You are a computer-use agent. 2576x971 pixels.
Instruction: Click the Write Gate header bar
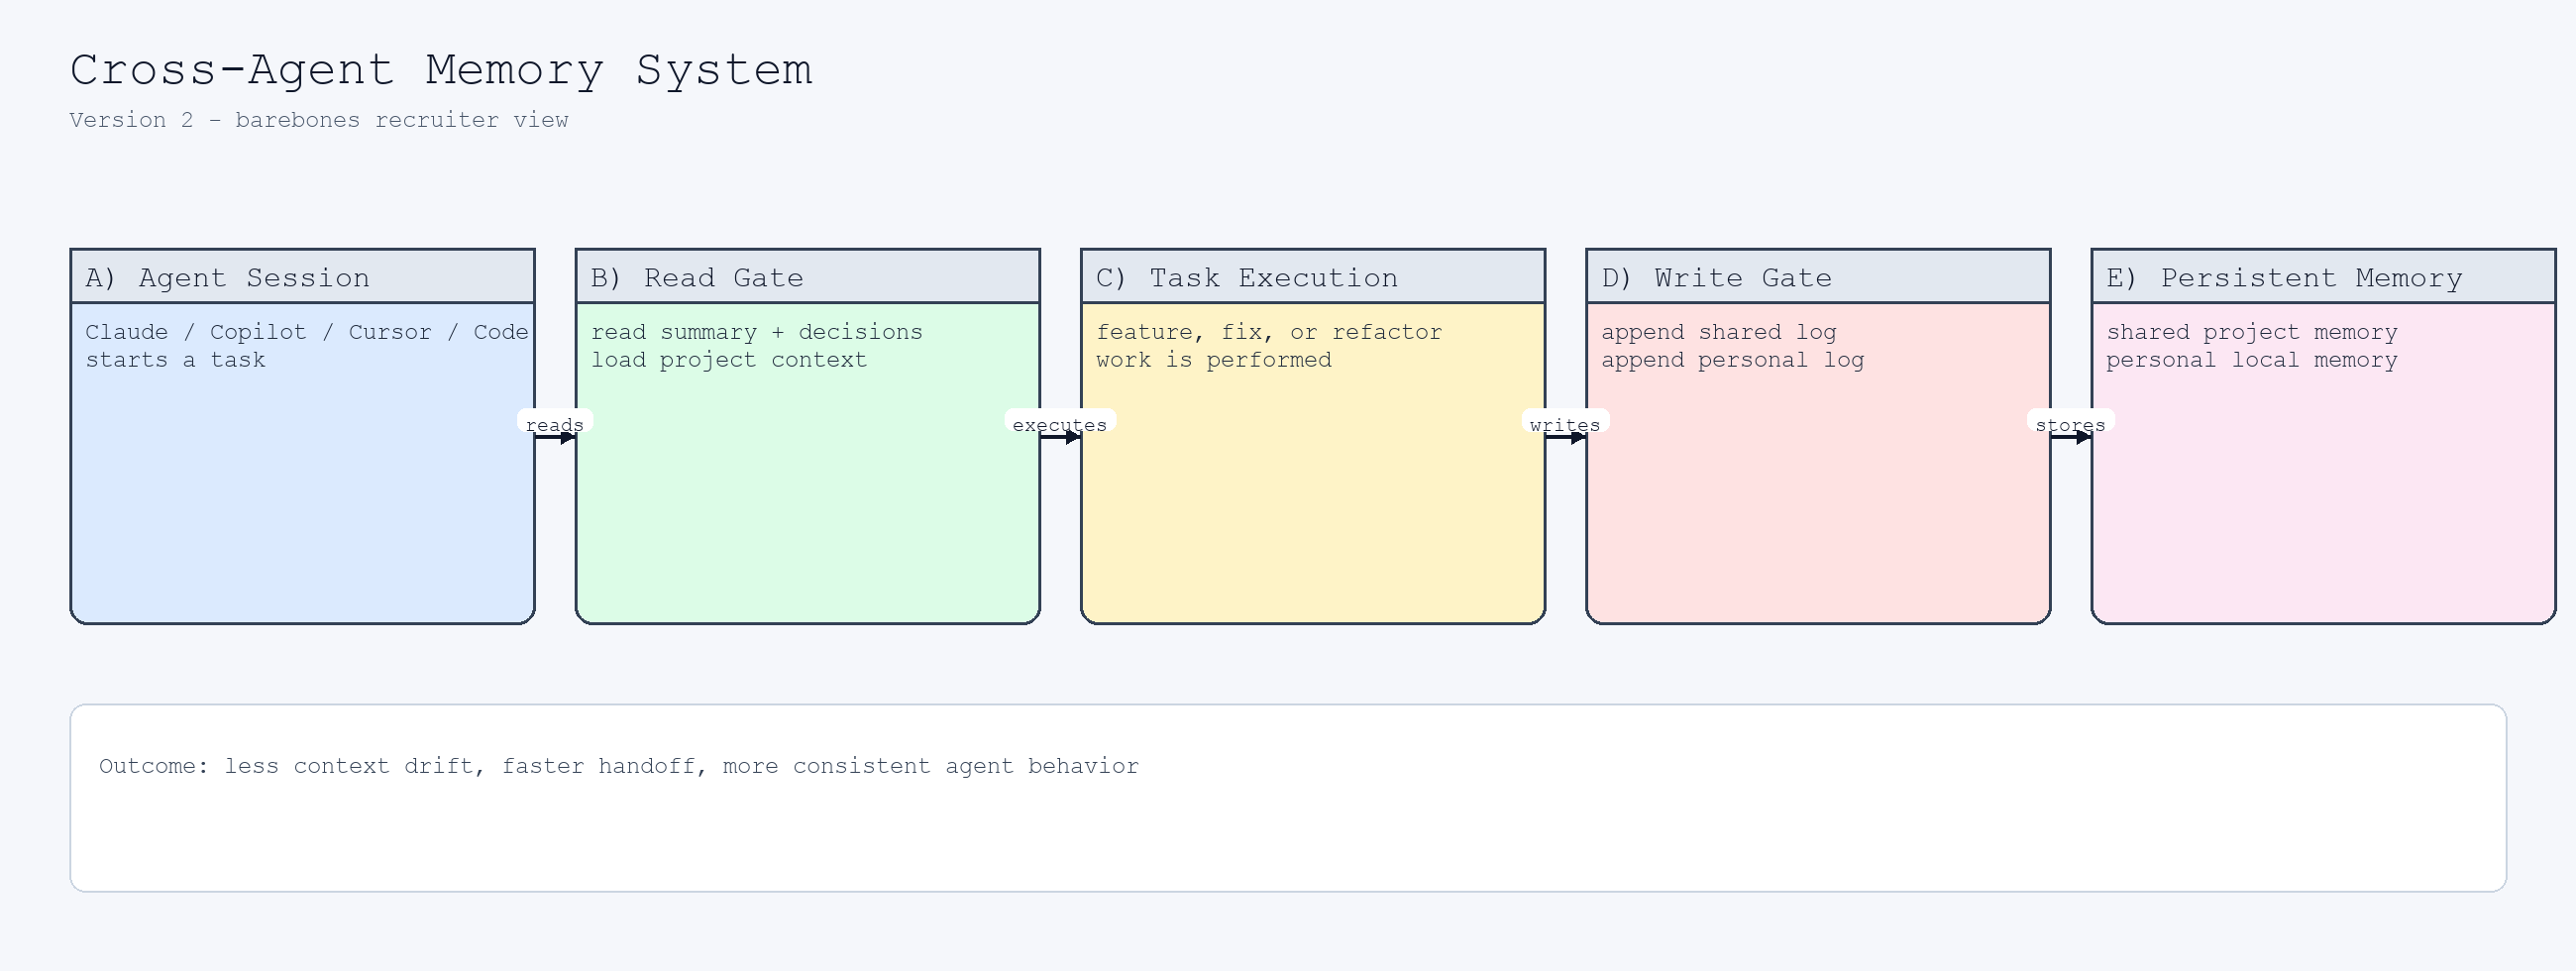click(x=1817, y=277)
